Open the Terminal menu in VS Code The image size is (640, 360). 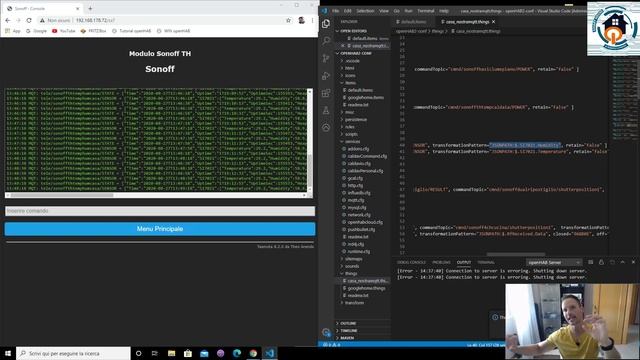coord(426,11)
